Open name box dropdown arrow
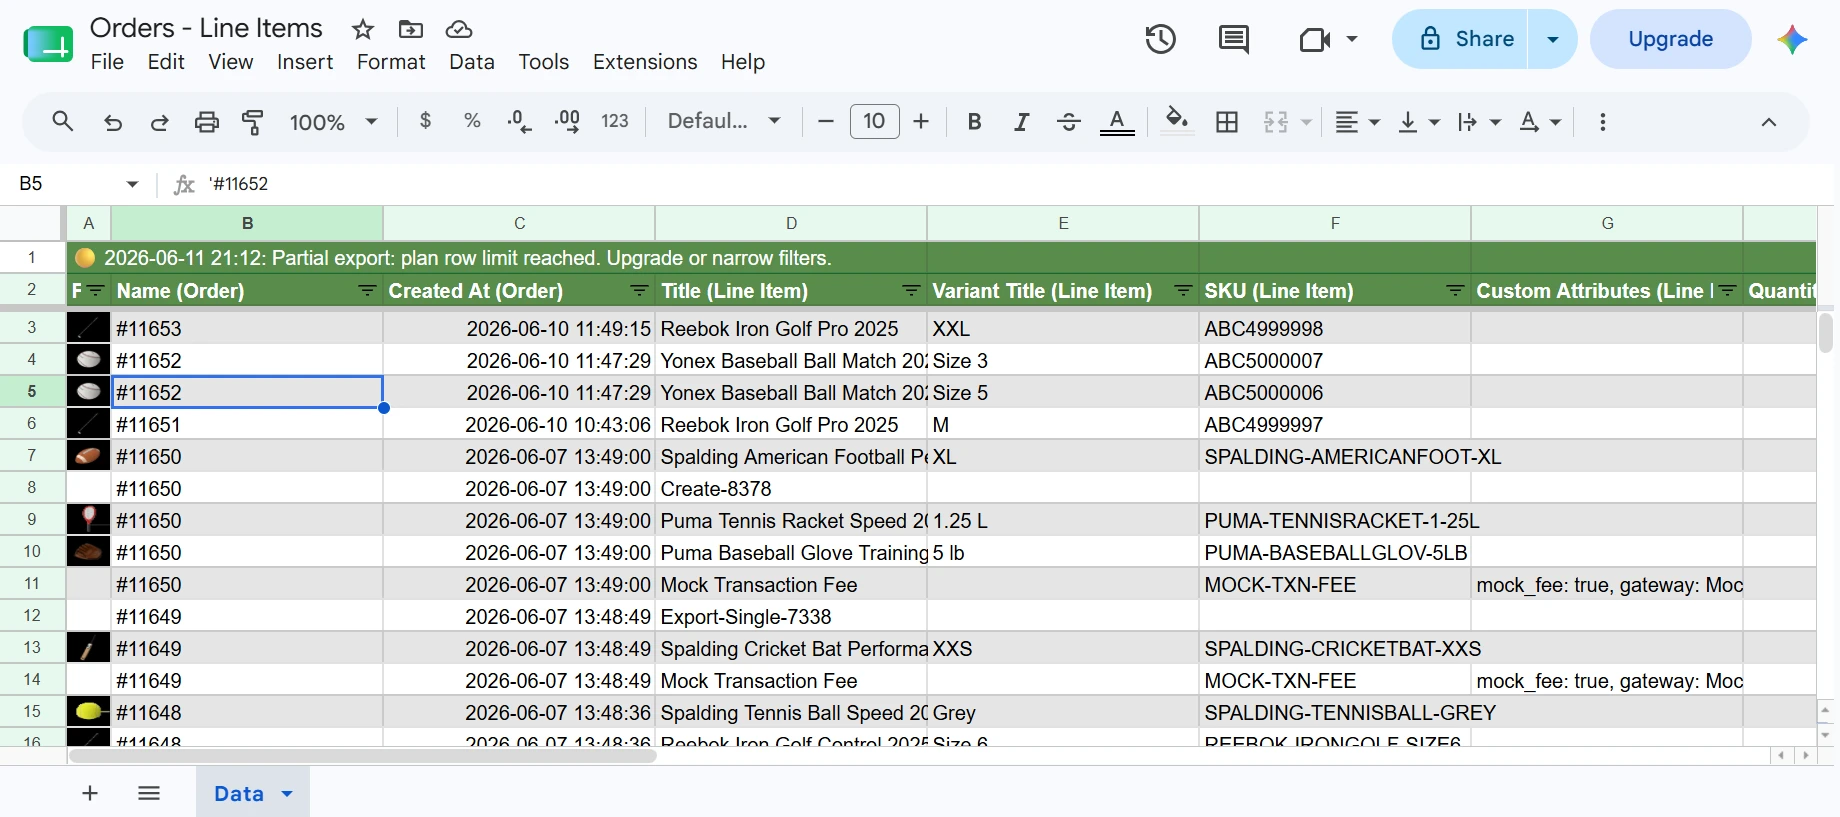The image size is (1840, 817). point(132,184)
